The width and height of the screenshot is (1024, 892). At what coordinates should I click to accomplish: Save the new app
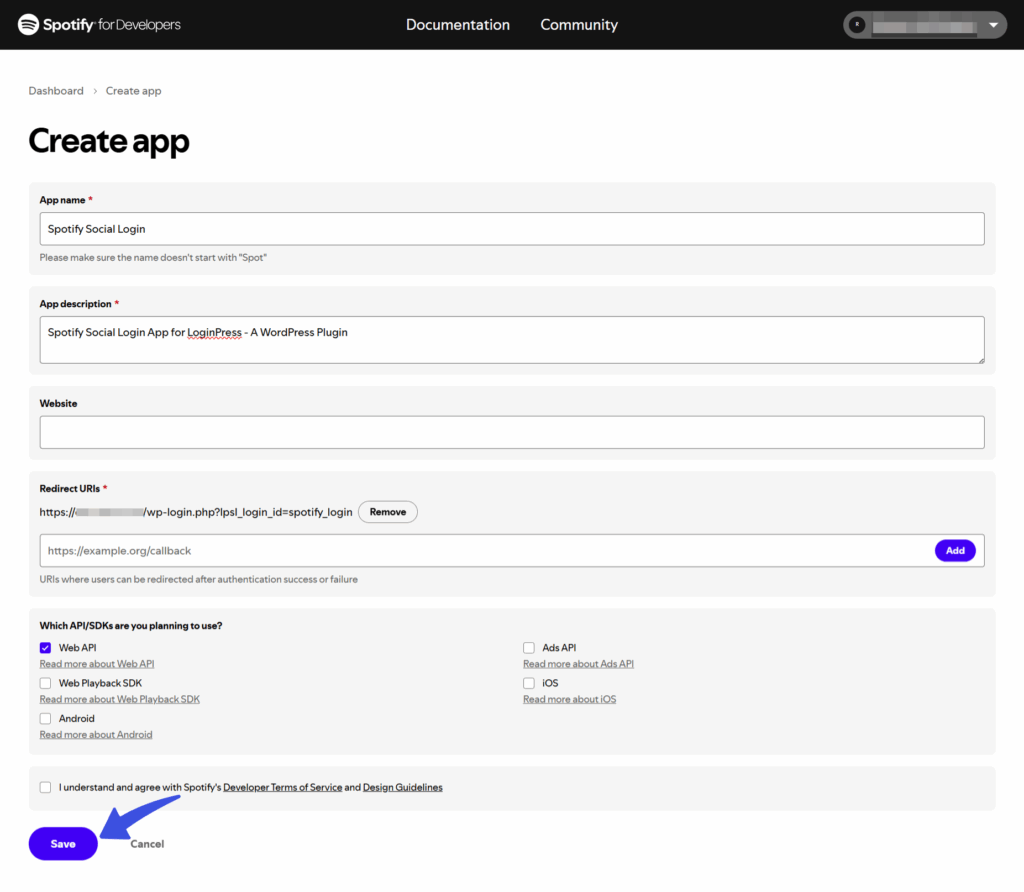[x=63, y=844]
